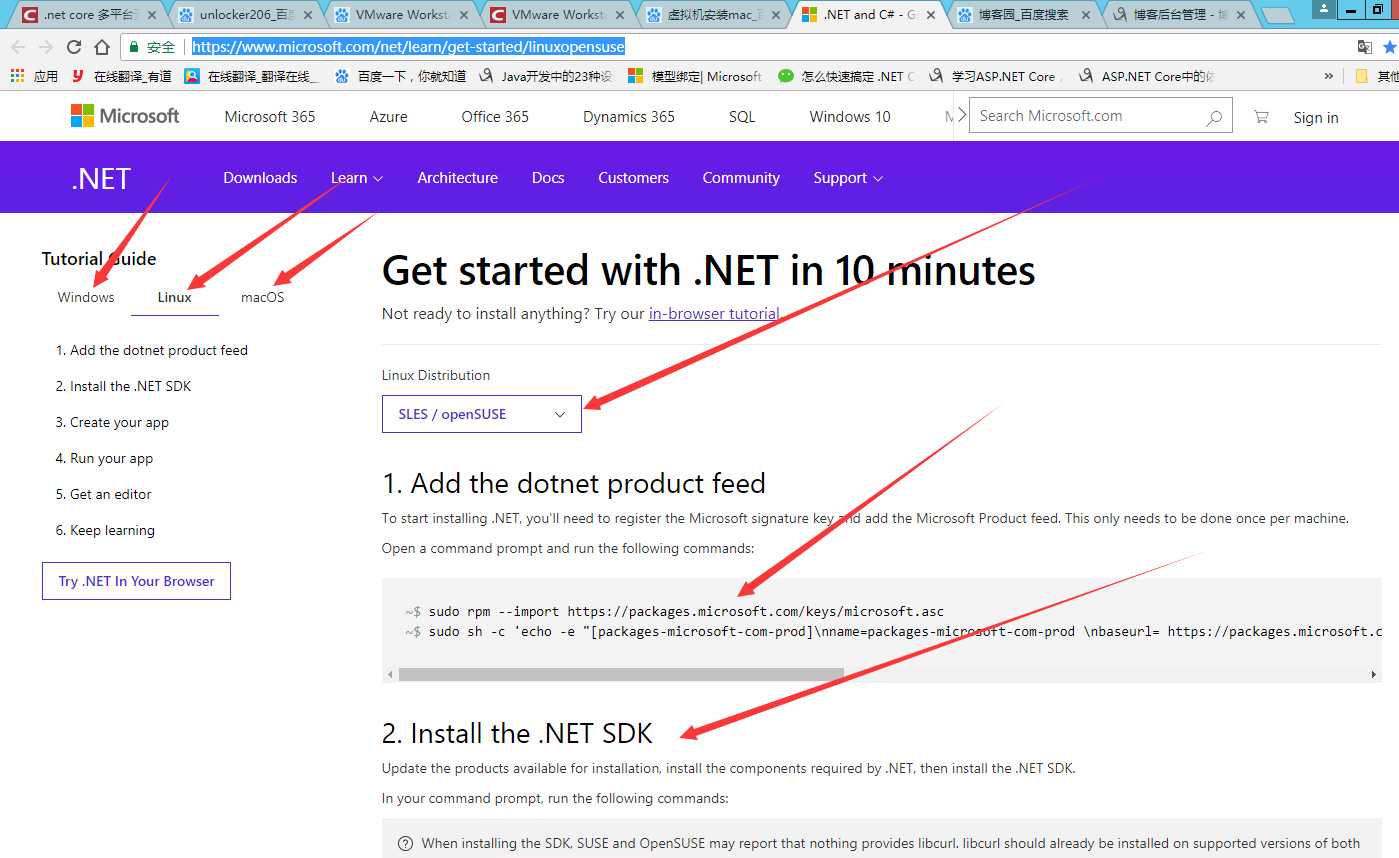Open Azure in the top navigation
This screenshot has height=858, width=1399.
(x=388, y=117)
